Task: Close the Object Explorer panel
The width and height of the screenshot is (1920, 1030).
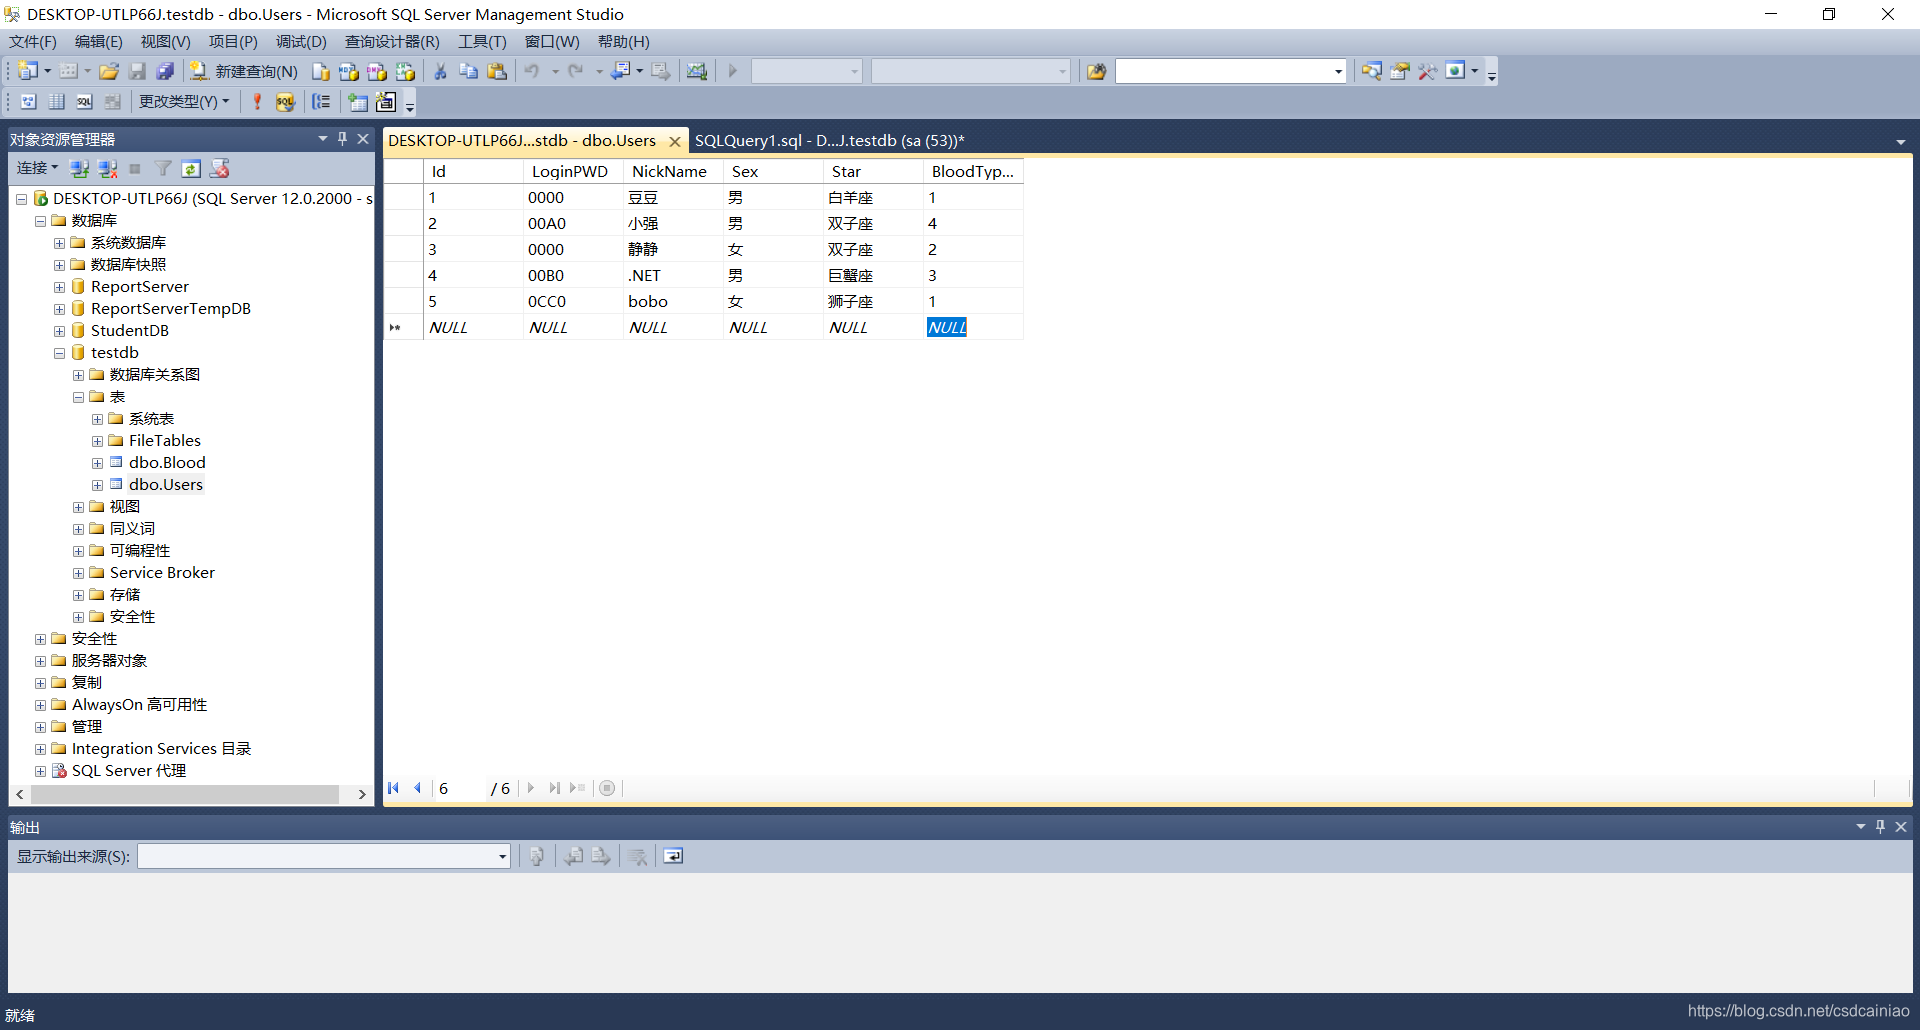Action: 363,139
